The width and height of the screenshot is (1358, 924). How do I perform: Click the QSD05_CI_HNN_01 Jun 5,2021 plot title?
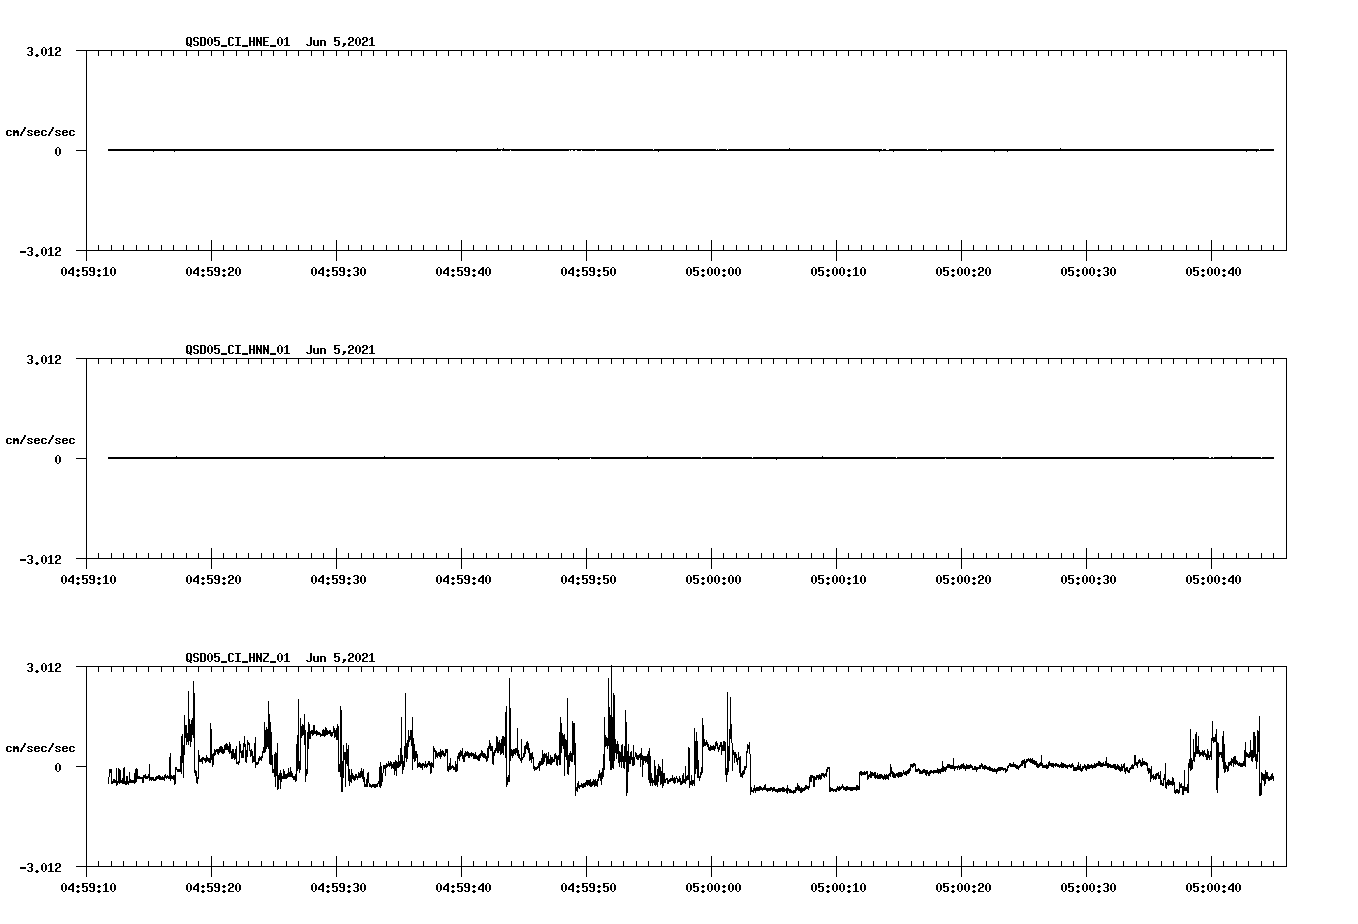pyautogui.click(x=280, y=350)
